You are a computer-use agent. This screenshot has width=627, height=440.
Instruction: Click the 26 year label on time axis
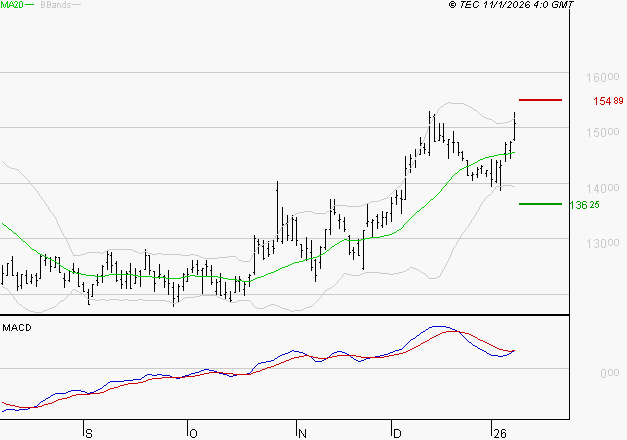pos(500,434)
